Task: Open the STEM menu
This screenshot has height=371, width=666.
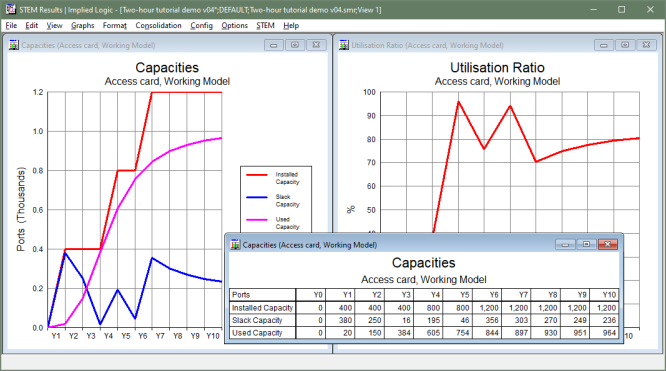Action: pyautogui.click(x=265, y=25)
